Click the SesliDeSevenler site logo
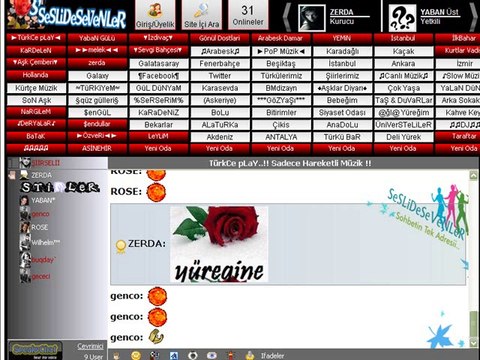Screen dimensions: 480x360 [x=67, y=15]
